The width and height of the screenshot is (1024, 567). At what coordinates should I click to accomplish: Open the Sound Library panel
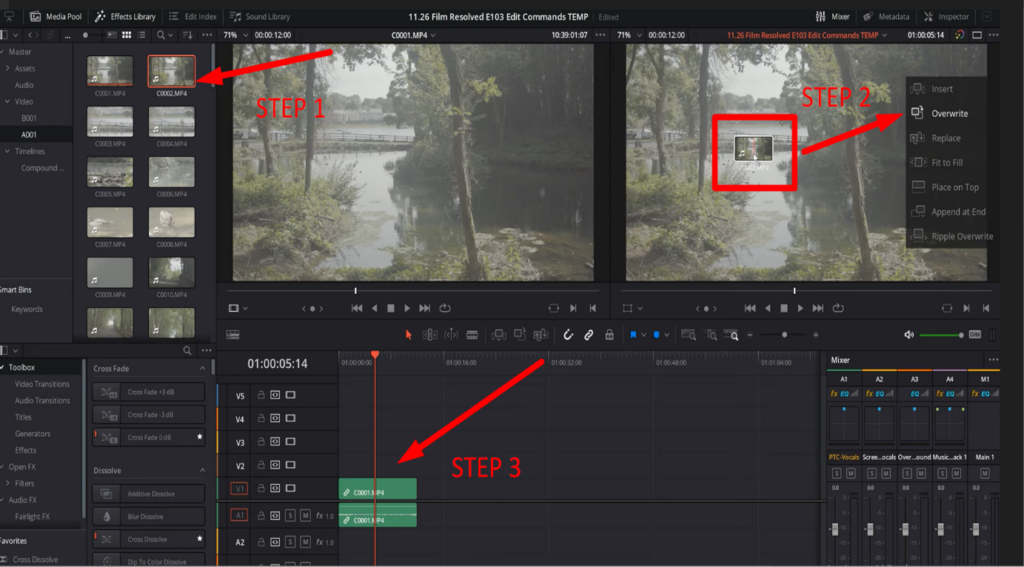click(260, 16)
